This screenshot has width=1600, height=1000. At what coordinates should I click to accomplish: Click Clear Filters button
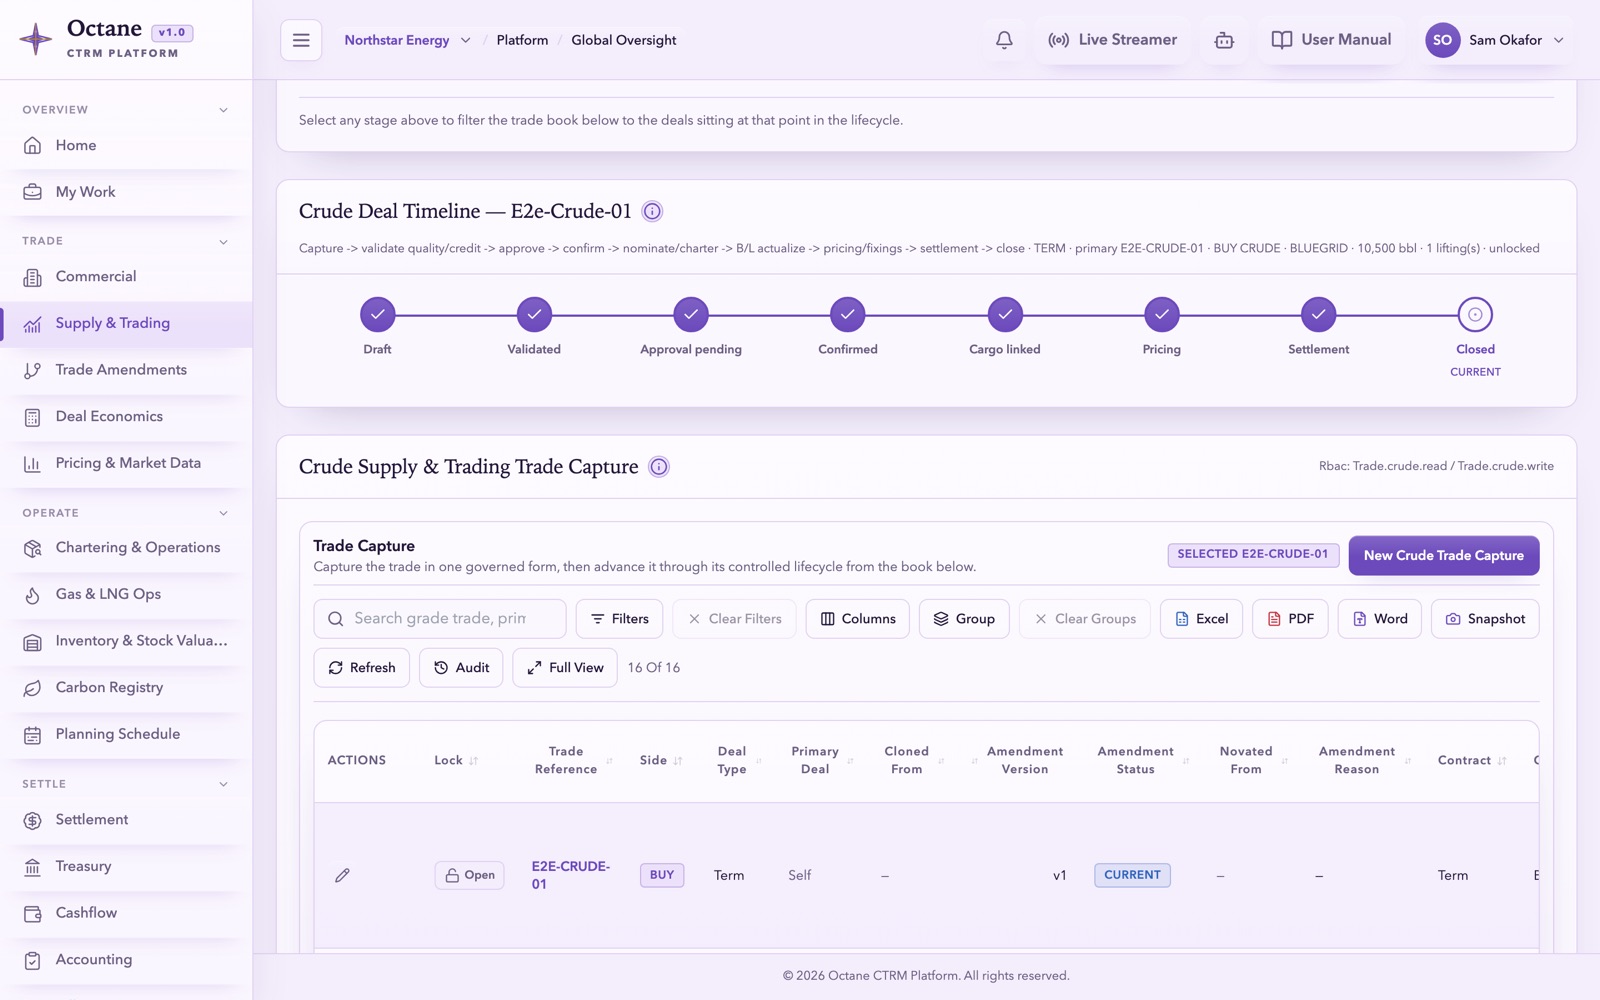[735, 619]
